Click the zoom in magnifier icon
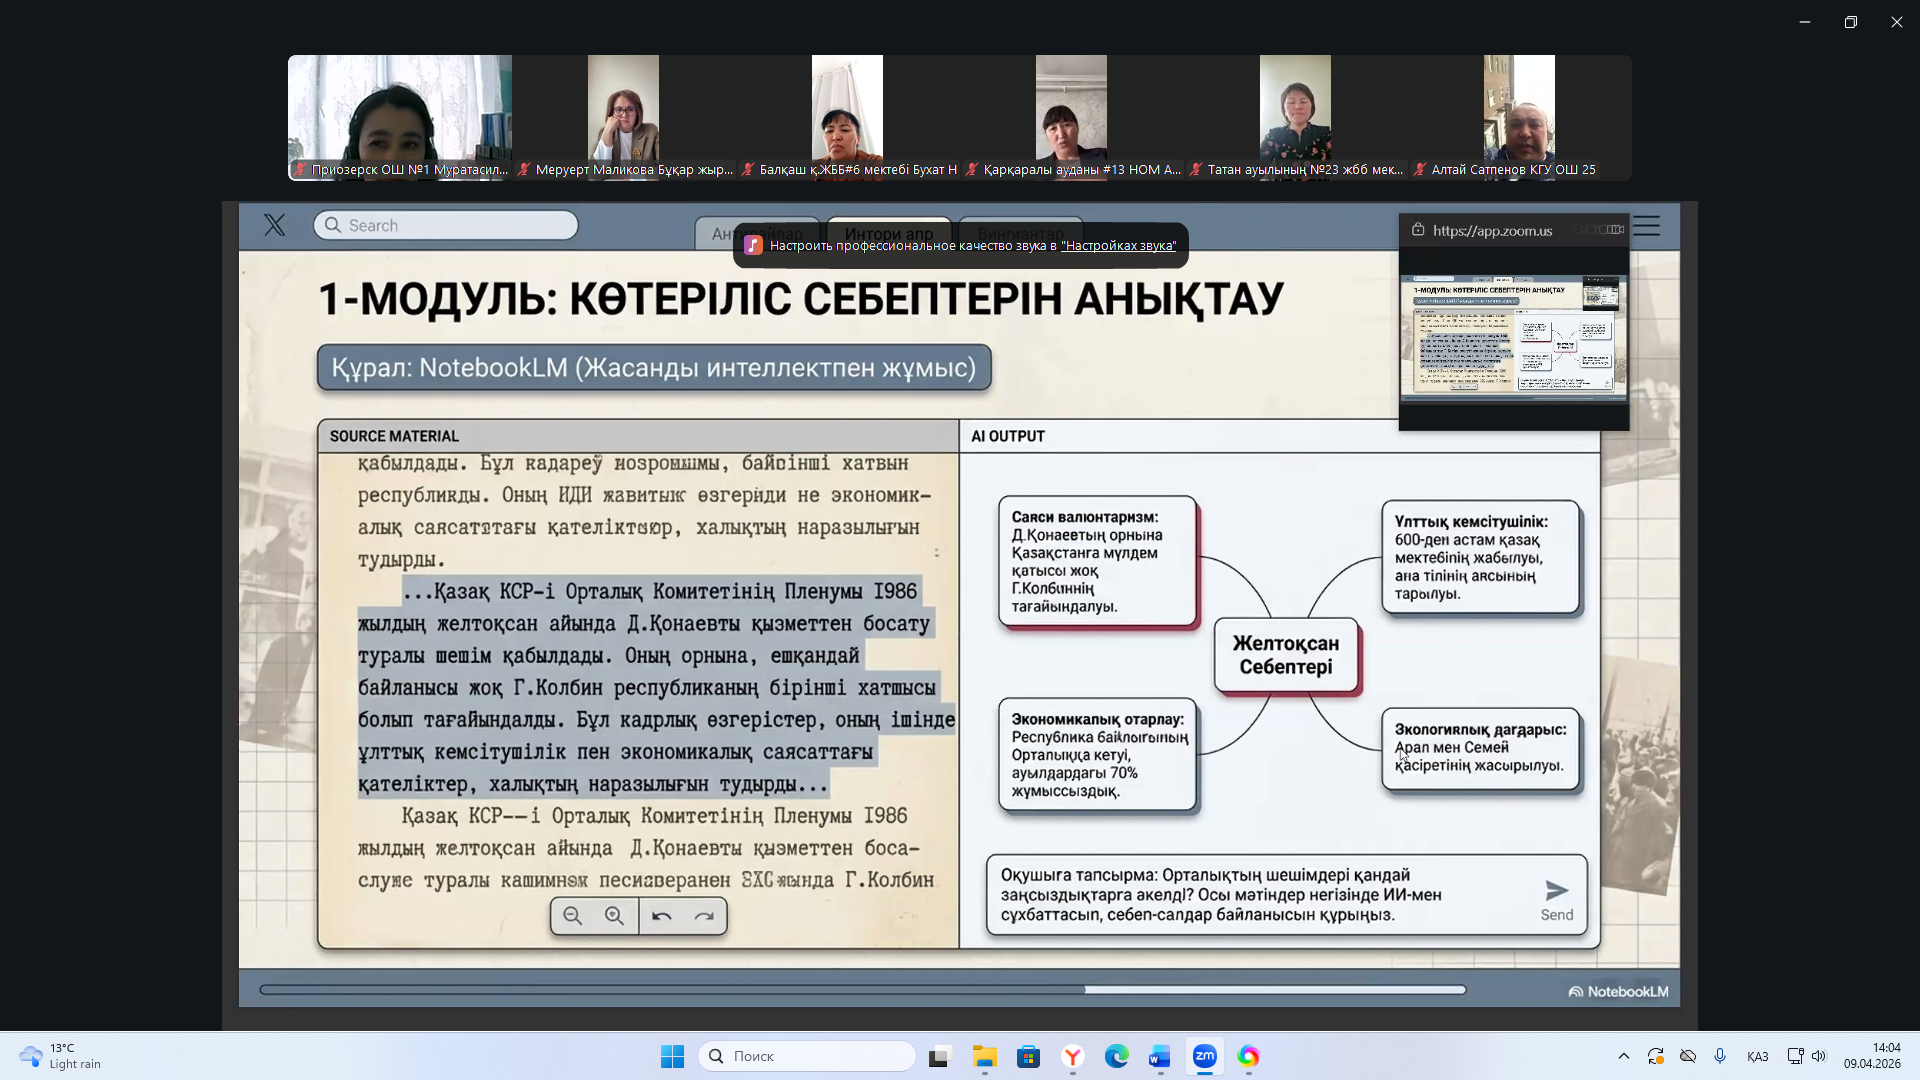 point(615,916)
